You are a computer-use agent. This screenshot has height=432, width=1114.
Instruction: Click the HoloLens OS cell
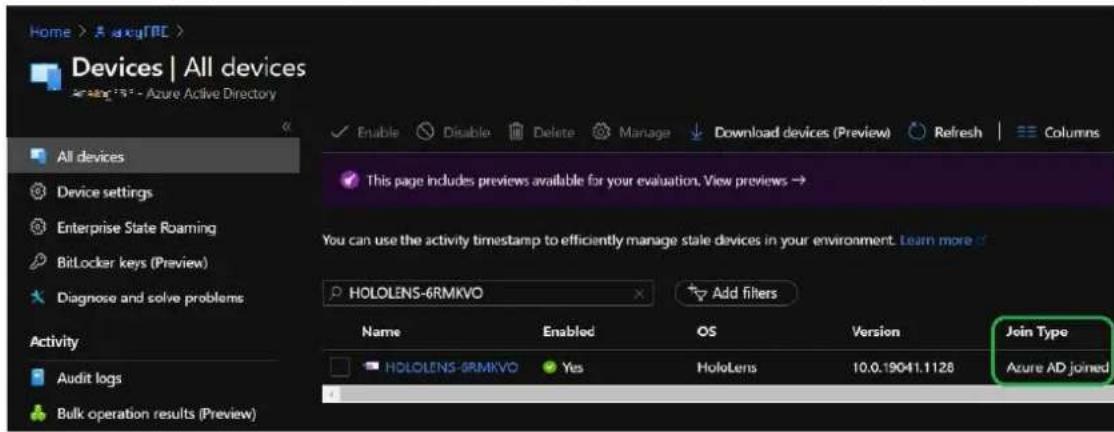(x=723, y=367)
